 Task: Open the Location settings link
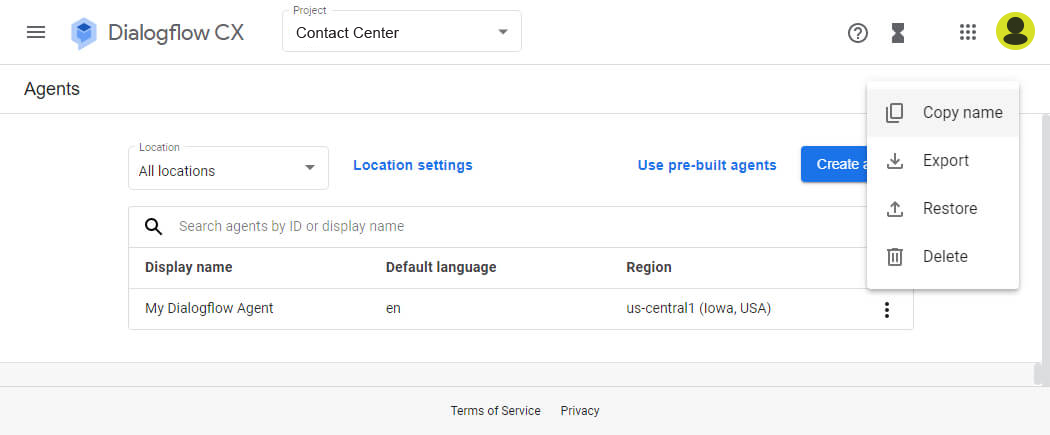click(x=412, y=165)
